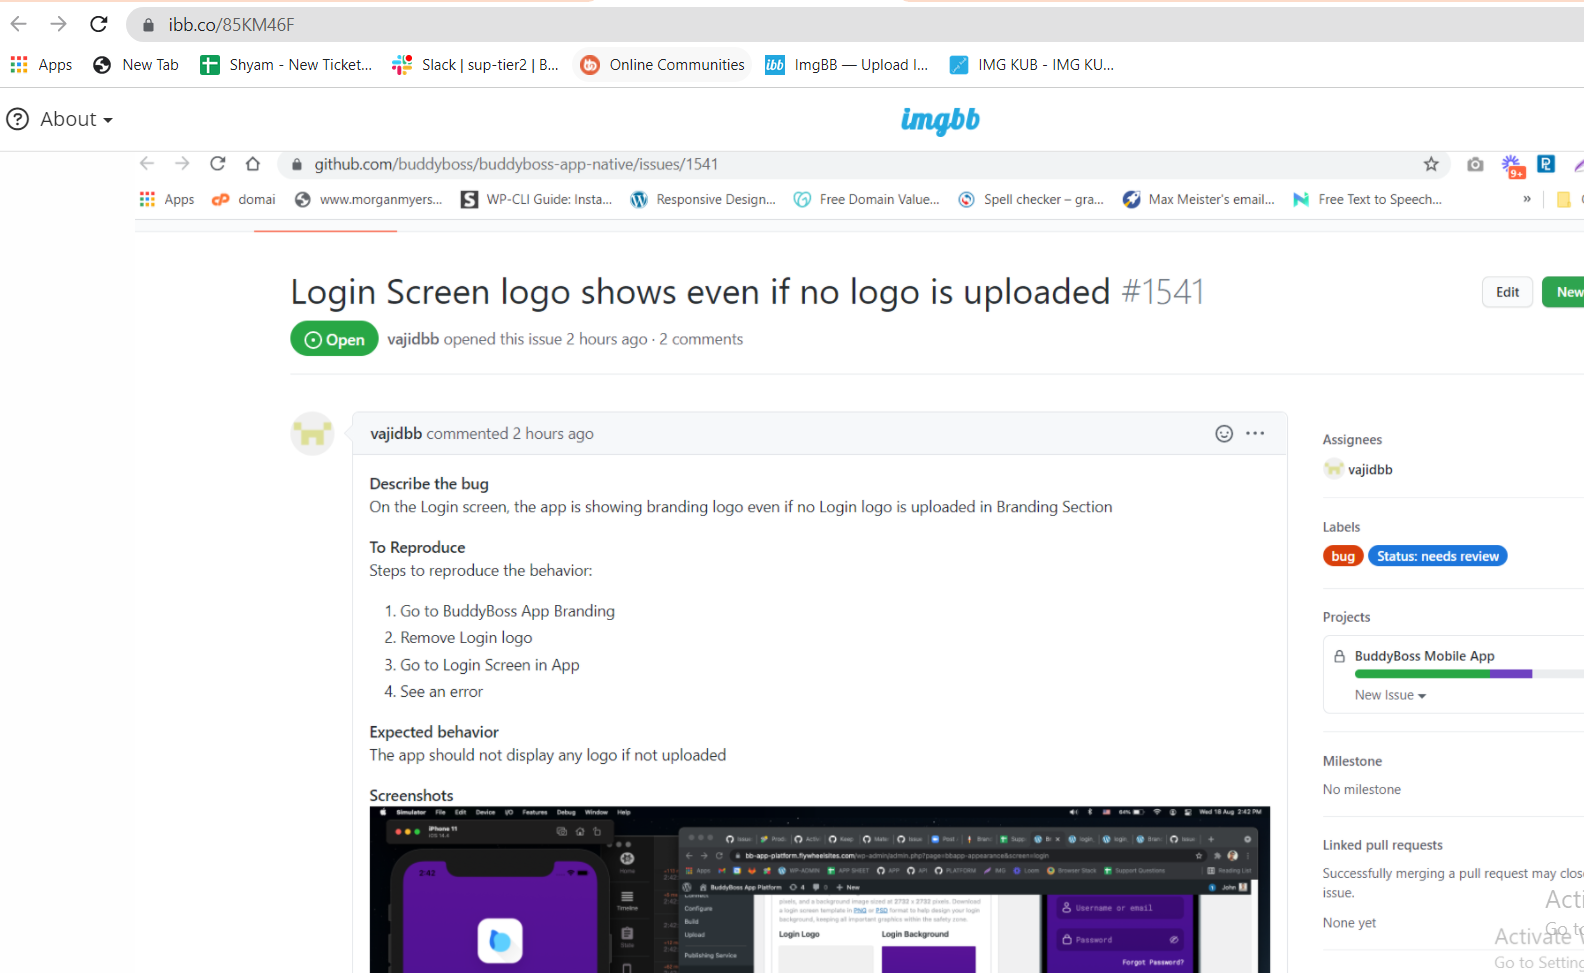
Task: Reload the ibb.co page
Action: coord(98,24)
